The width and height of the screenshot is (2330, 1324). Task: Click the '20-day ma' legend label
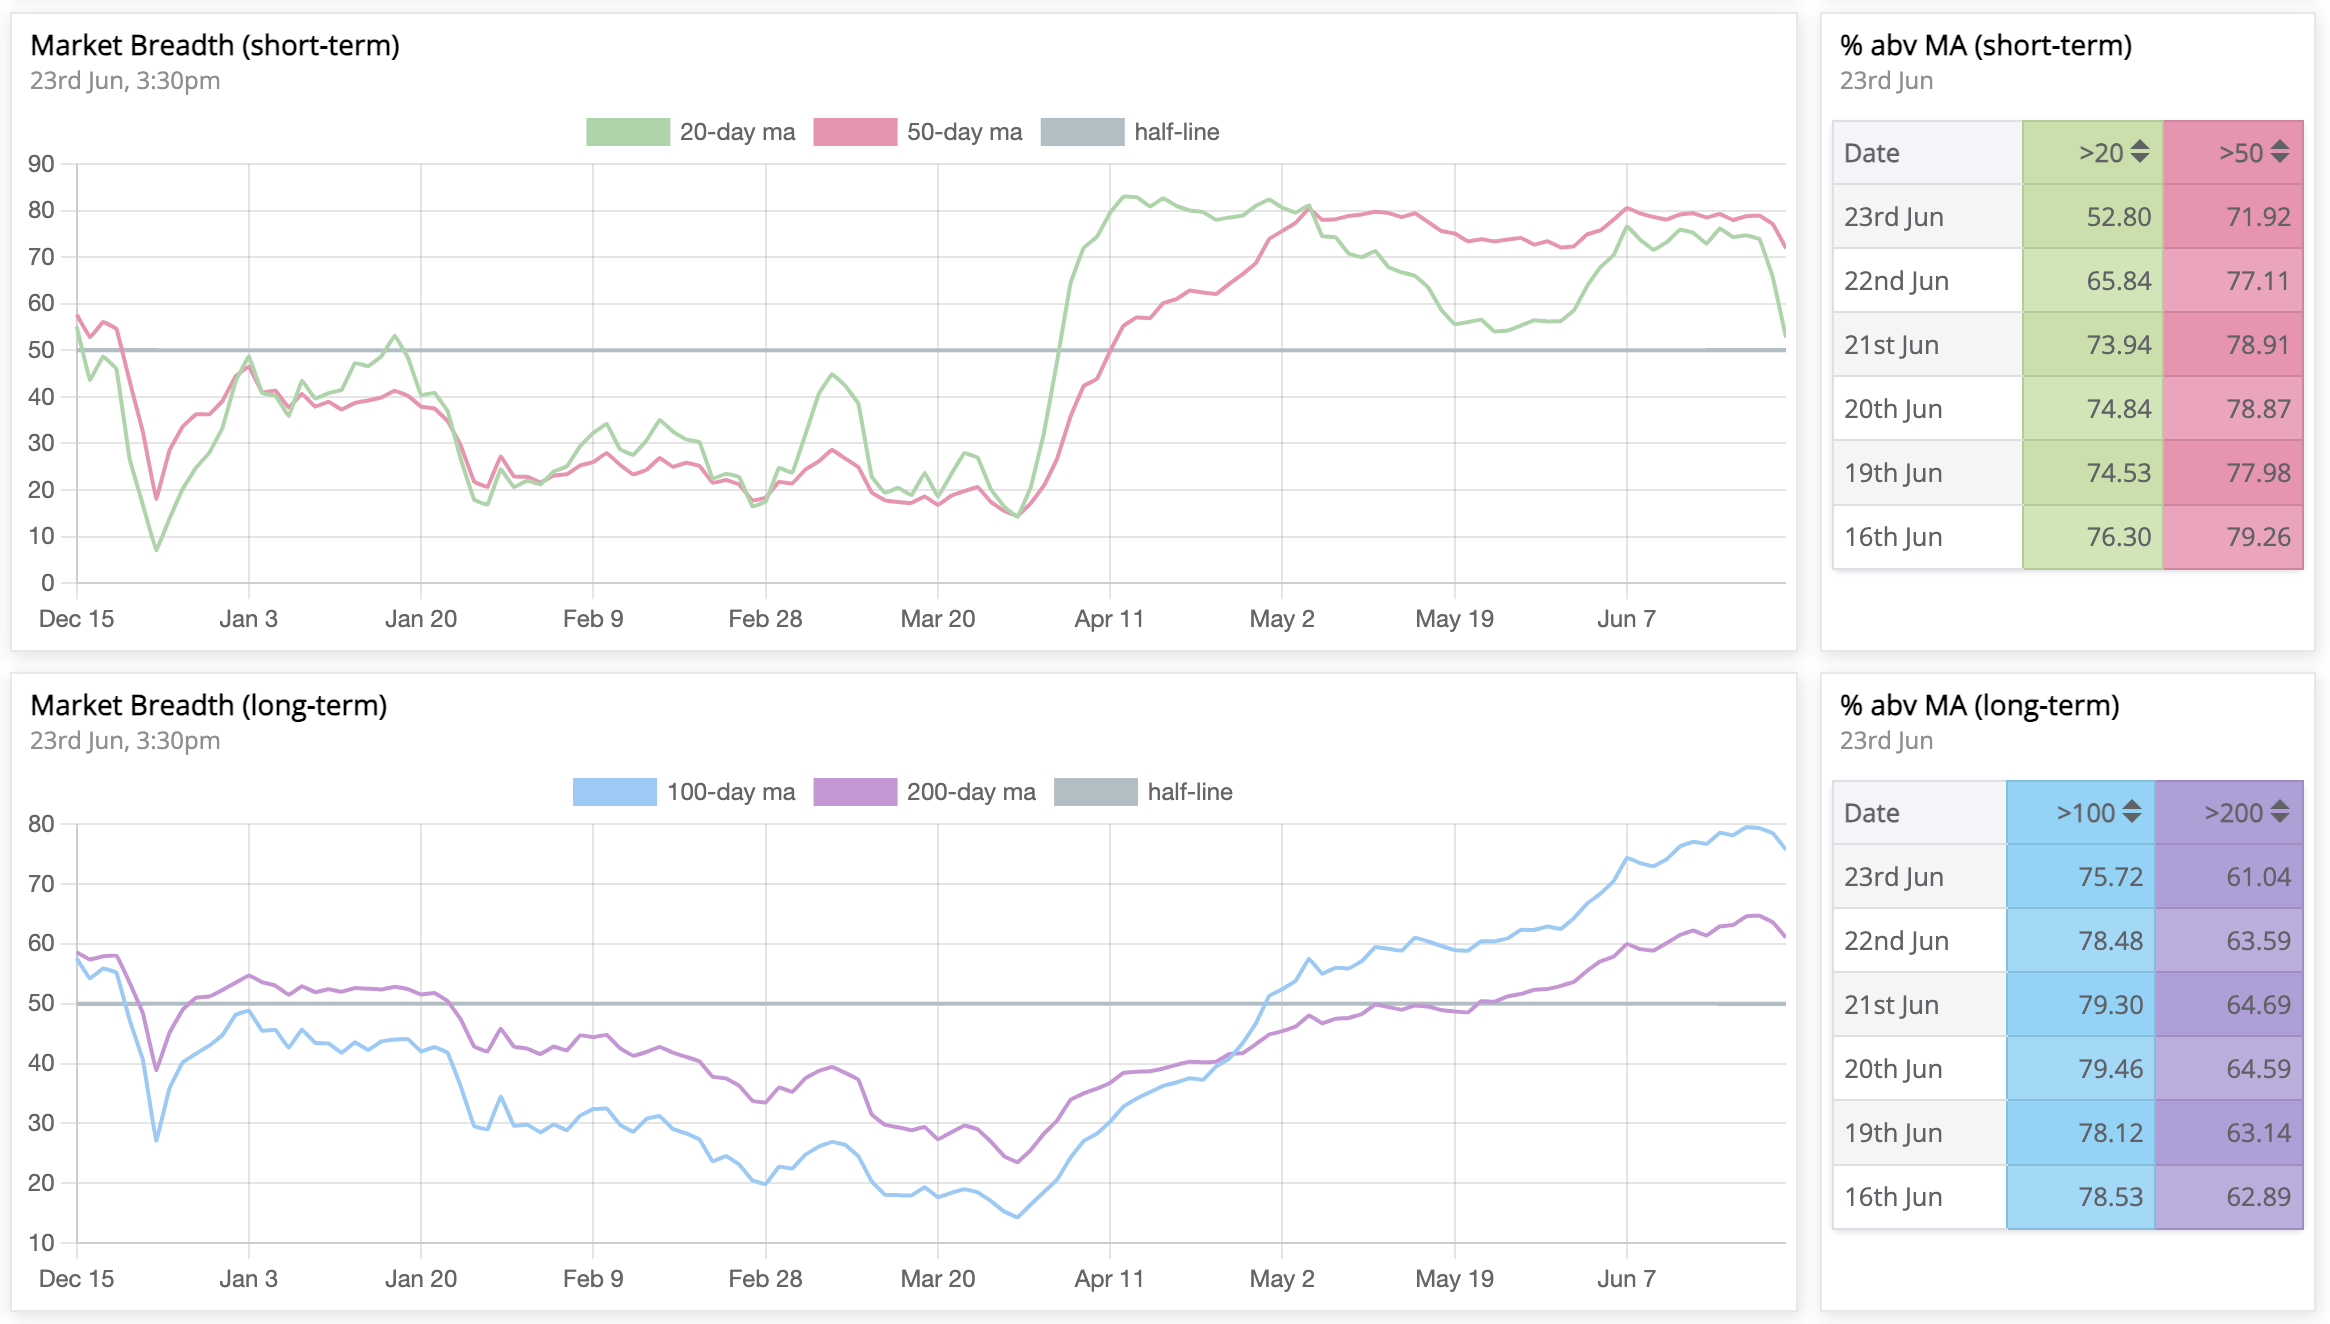click(x=738, y=132)
